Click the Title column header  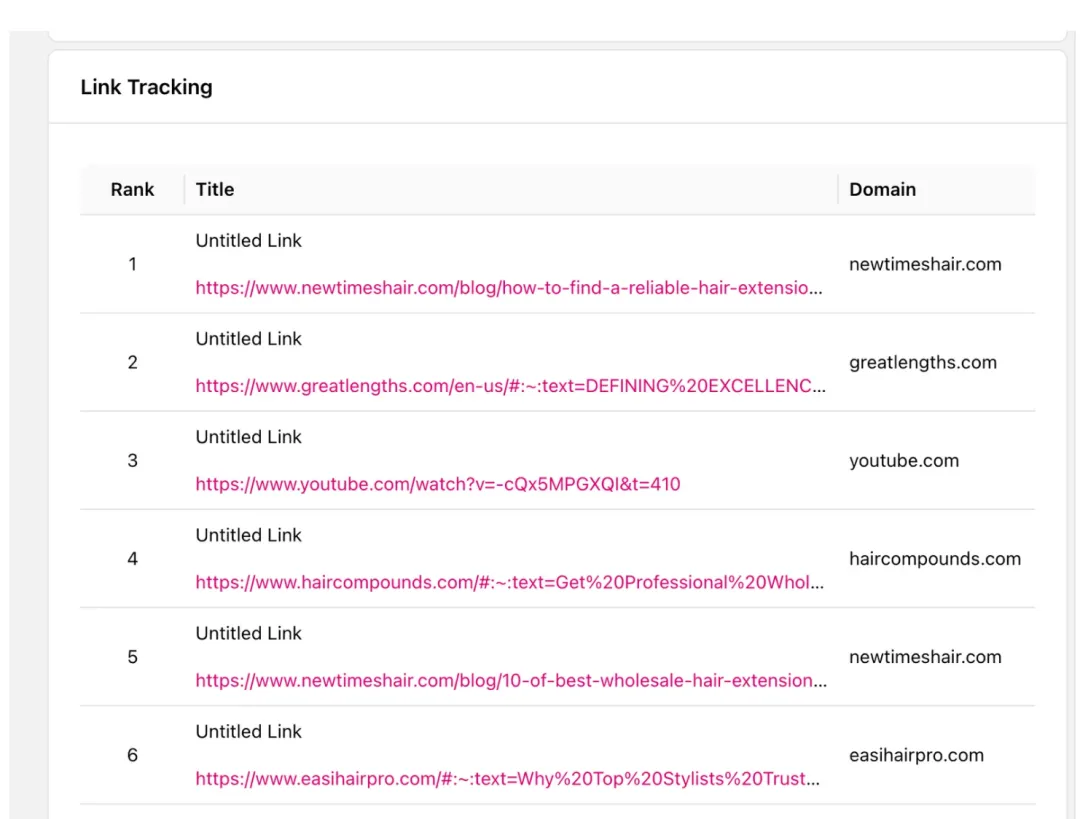(x=215, y=189)
